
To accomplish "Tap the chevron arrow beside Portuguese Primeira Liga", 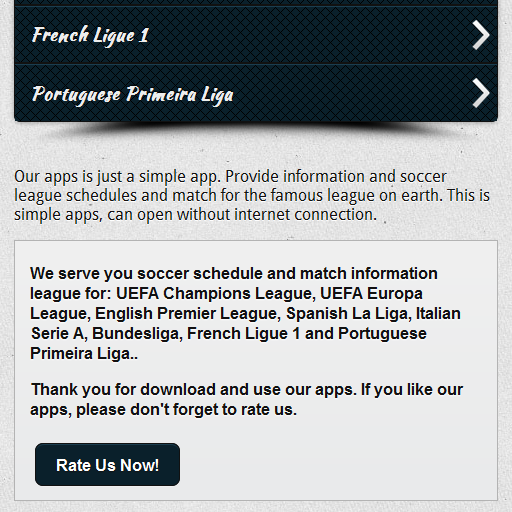I will point(481,93).
